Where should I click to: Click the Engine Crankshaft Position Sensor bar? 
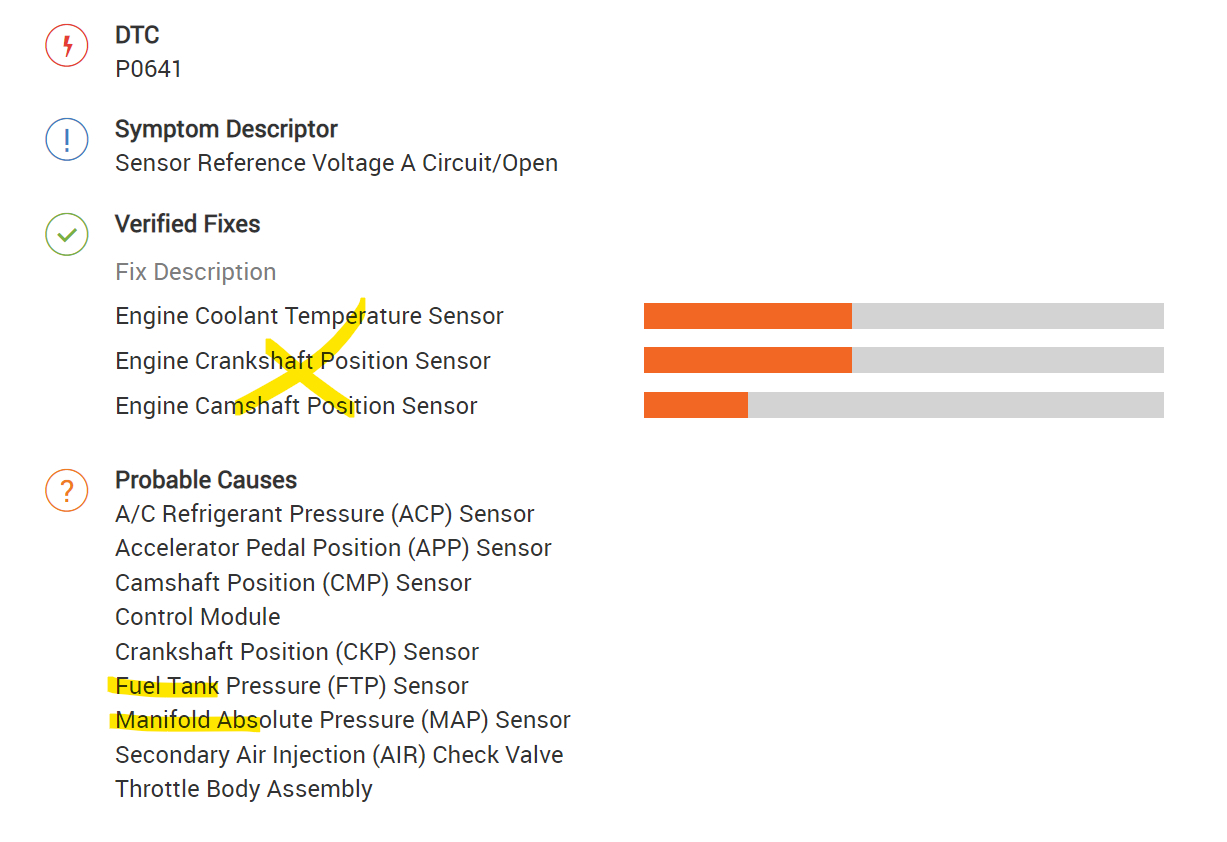903,360
